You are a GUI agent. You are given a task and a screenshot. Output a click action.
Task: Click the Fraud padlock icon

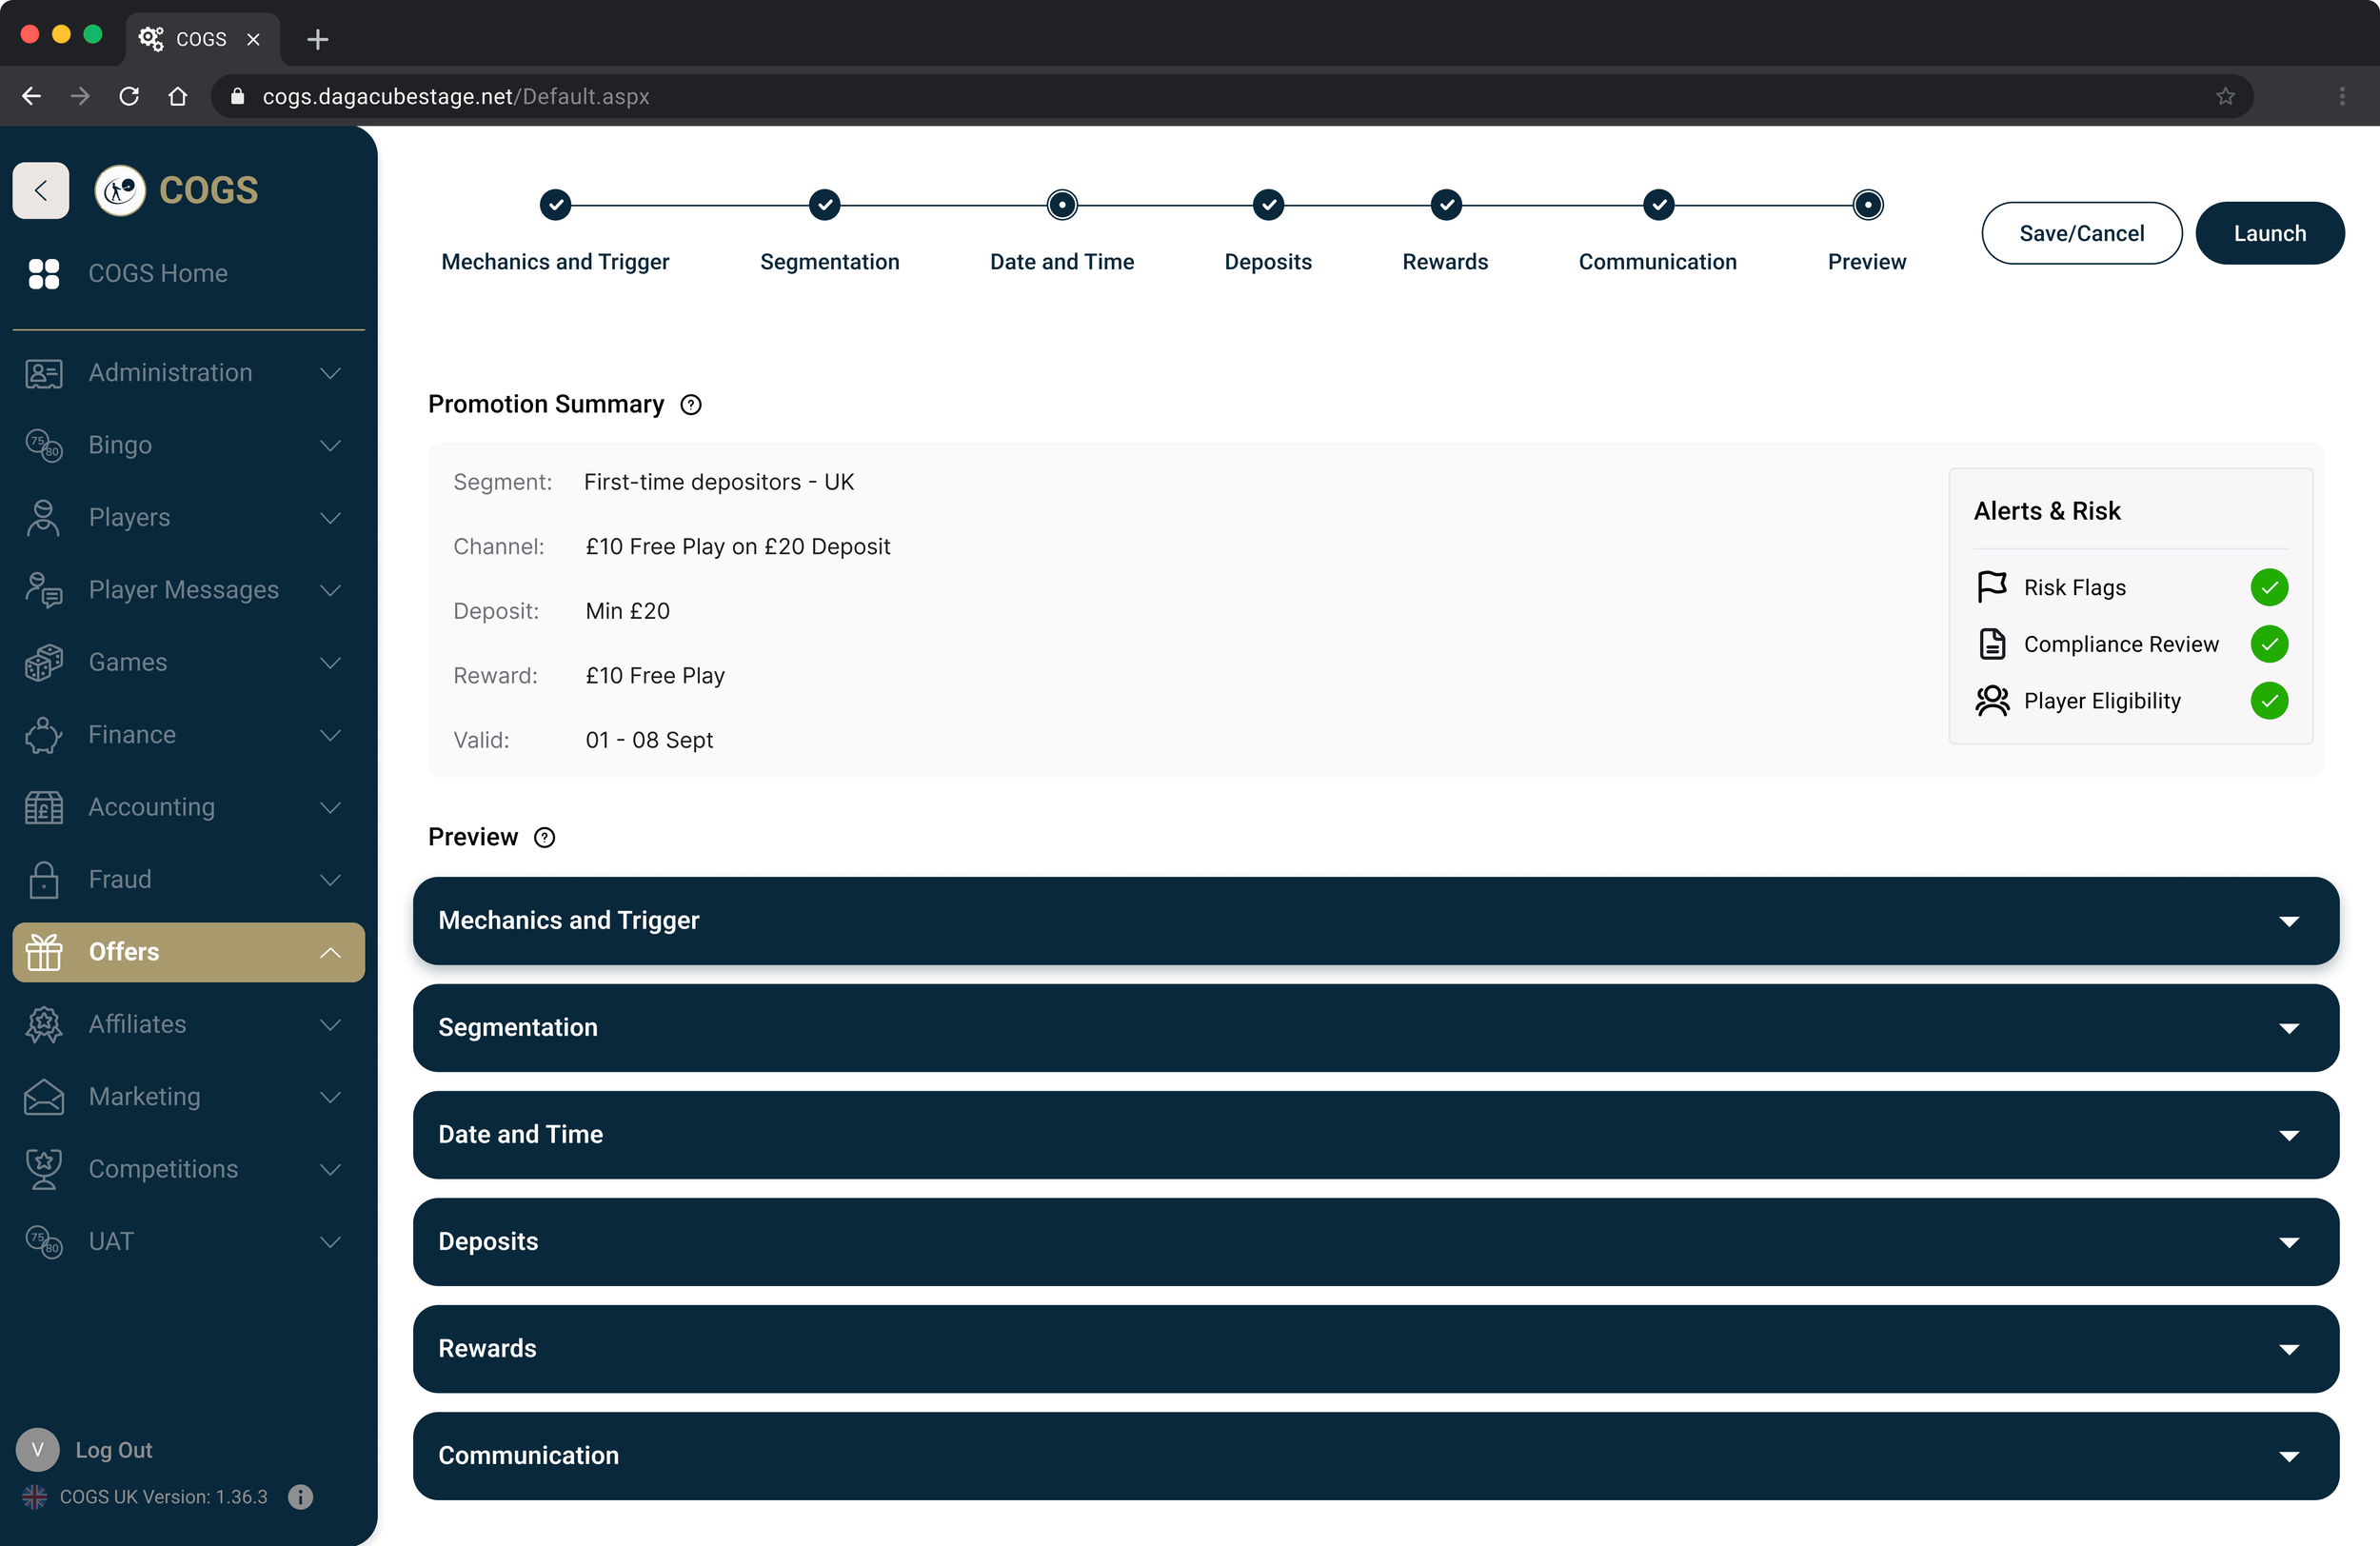(43, 880)
